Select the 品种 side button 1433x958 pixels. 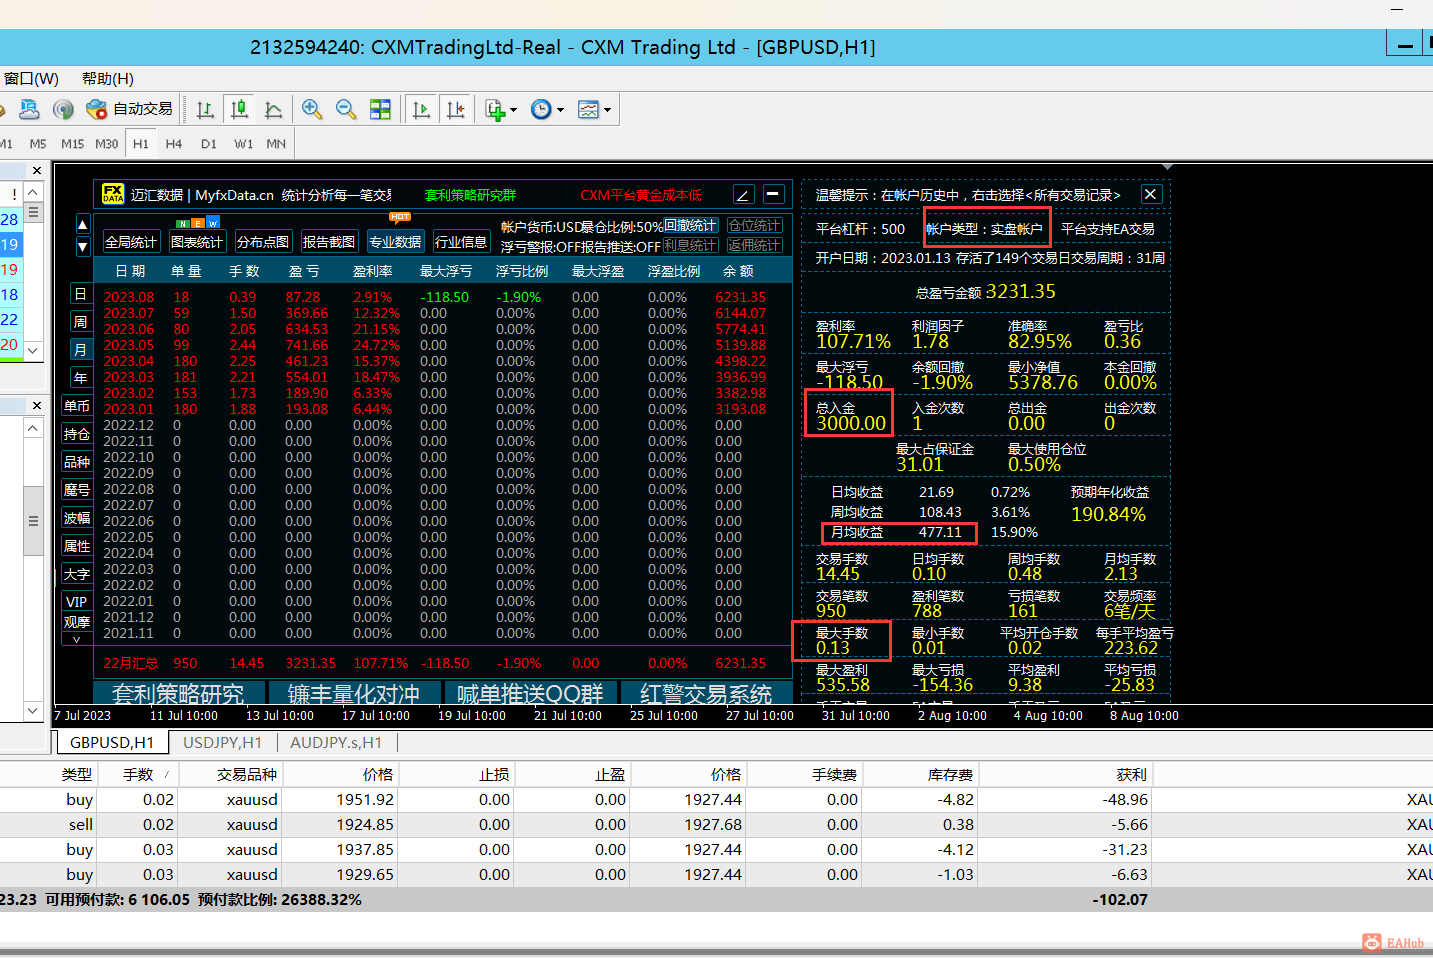click(x=77, y=462)
